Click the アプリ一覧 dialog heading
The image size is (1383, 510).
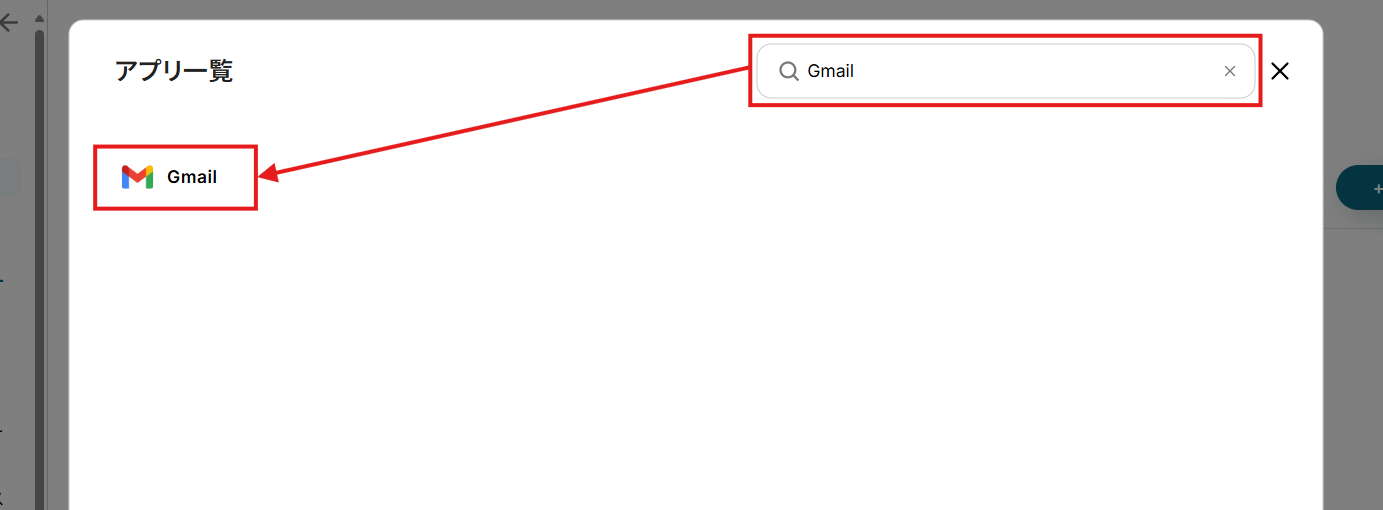tap(174, 71)
